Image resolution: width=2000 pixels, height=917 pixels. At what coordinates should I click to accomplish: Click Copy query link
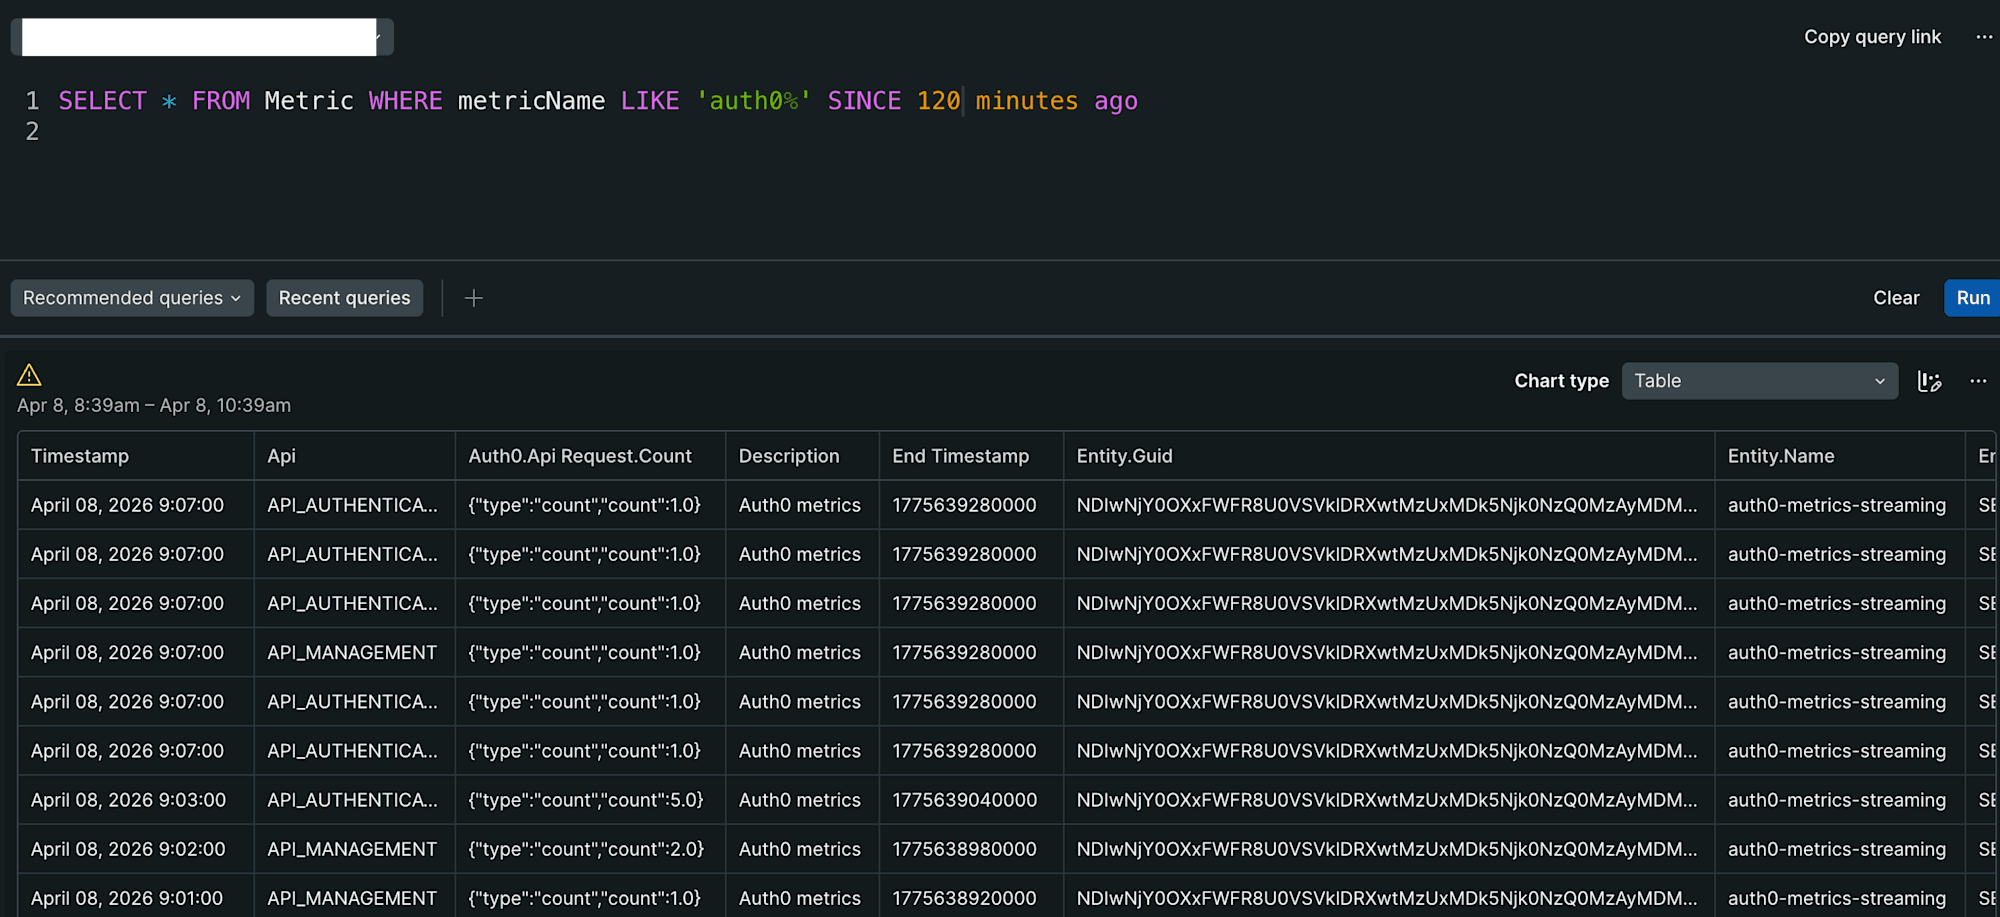[x=1871, y=37]
